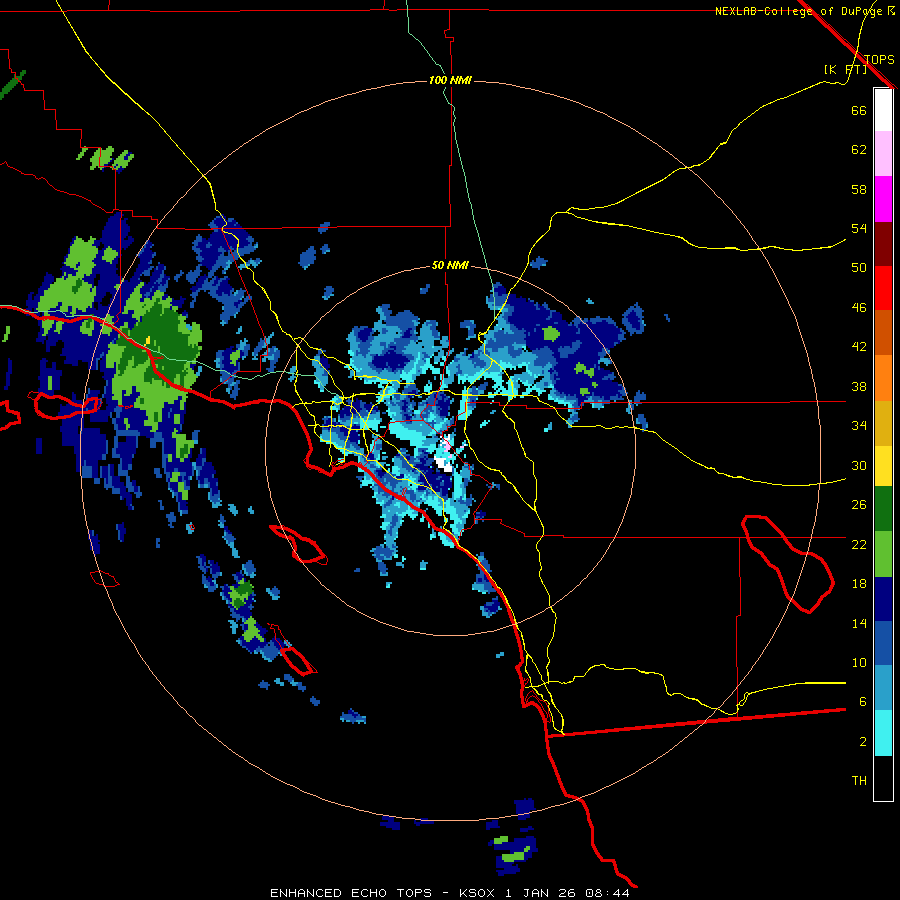Viewport: 900px width, 900px height.
Task: Select the maroon legend color block
Action: click(883, 244)
